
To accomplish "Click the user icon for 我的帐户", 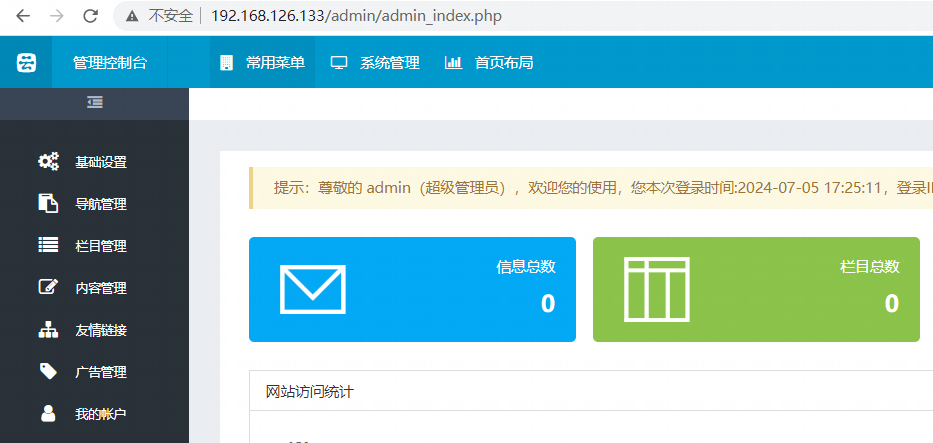I will pyautogui.click(x=48, y=413).
